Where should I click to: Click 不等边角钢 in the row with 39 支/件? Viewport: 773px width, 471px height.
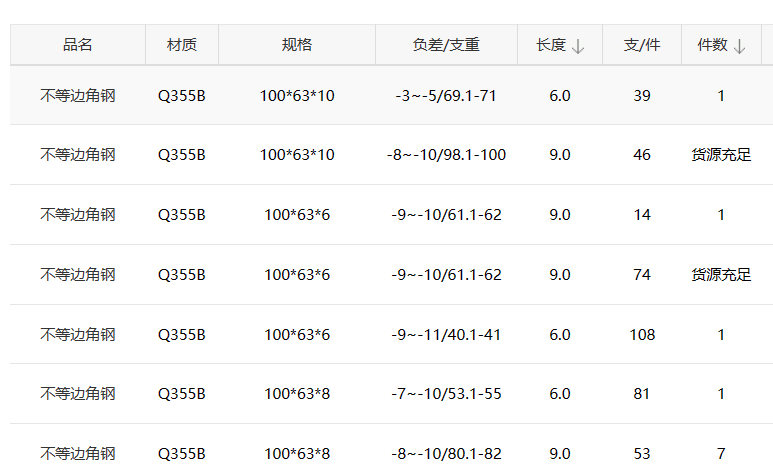click(77, 96)
